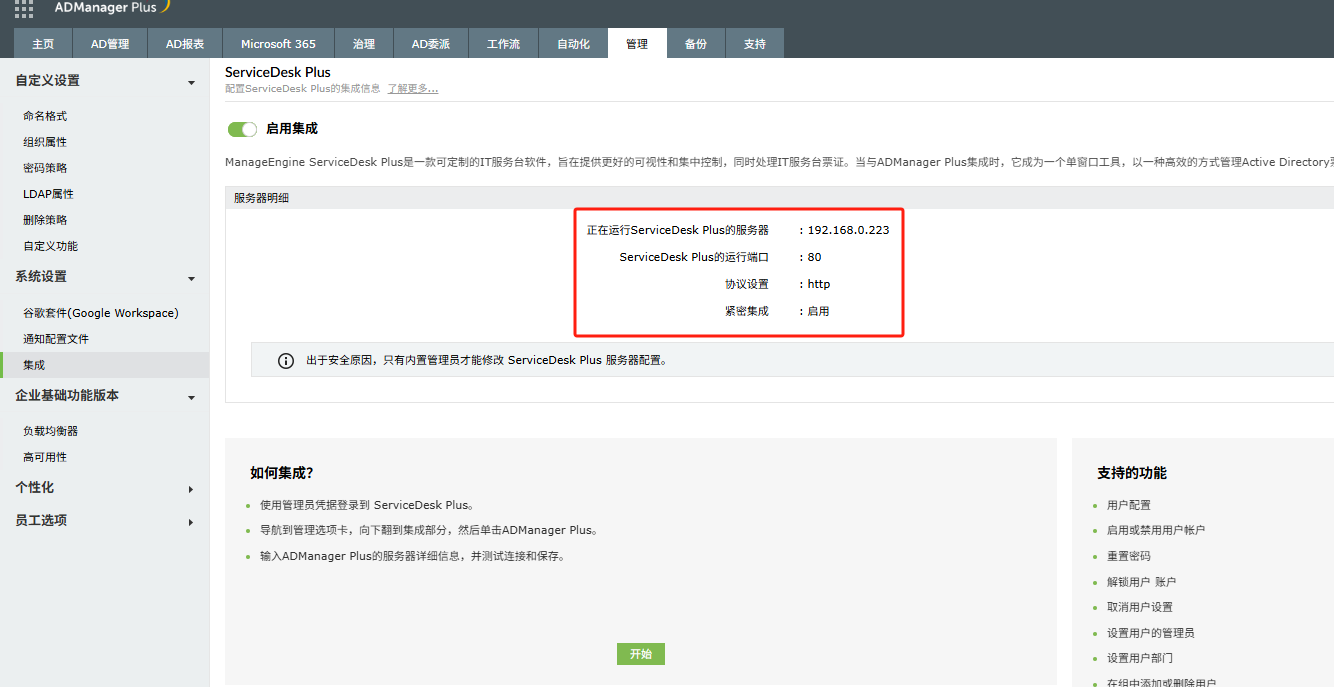Viewport: 1334px width, 687px height.
Task: Open 通知配置文件 in the sidebar
Action: tap(56, 339)
